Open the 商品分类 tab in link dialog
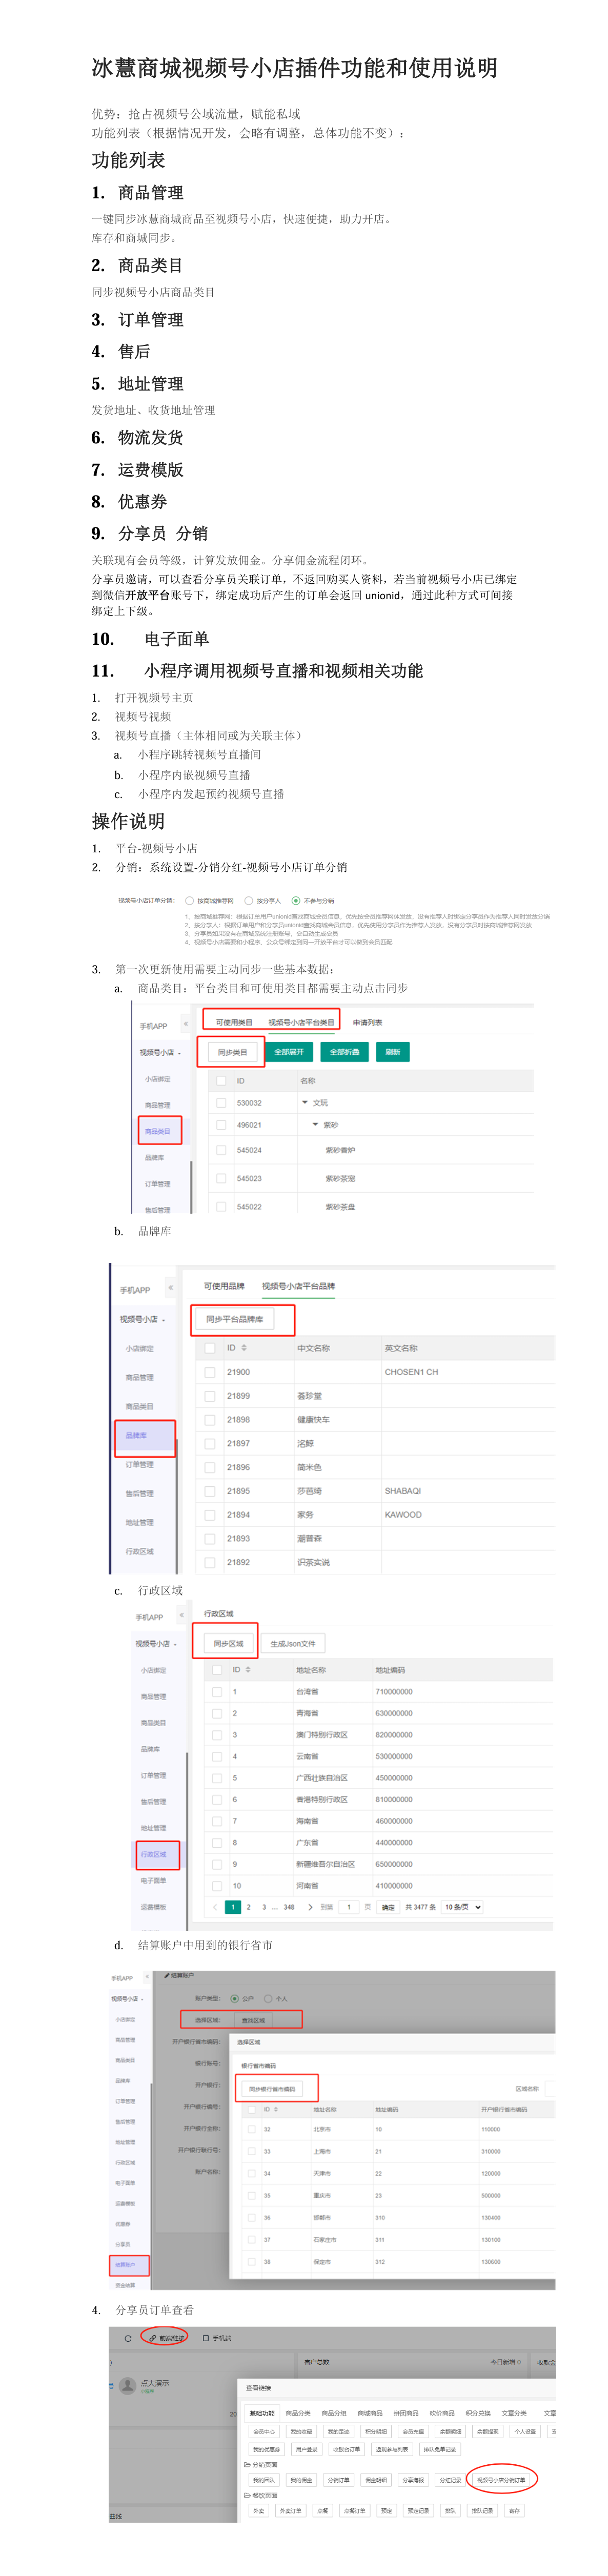This screenshot has height=2576, width=608. [298, 2412]
